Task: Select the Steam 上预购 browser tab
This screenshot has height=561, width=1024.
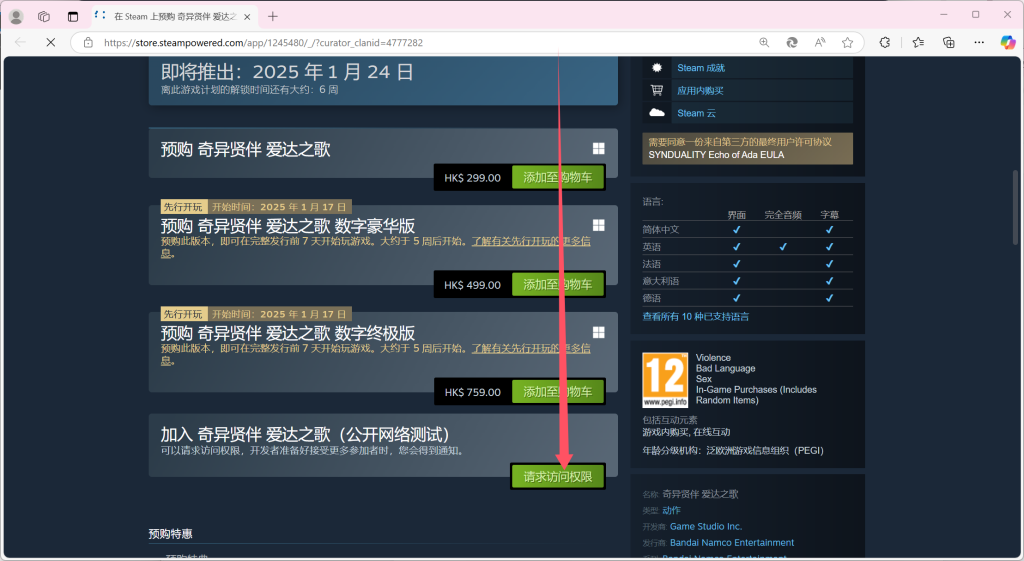Action: [174, 16]
